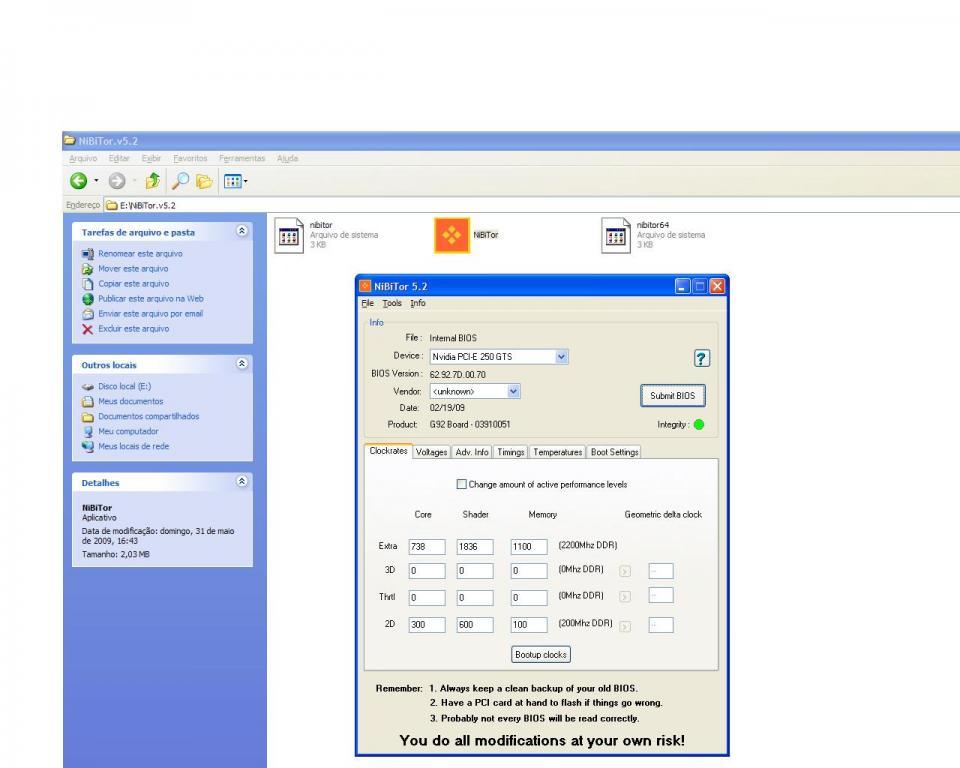Collapse the Outros locais panel
Image resolution: width=960 pixels, height=768 pixels.
(x=242, y=364)
